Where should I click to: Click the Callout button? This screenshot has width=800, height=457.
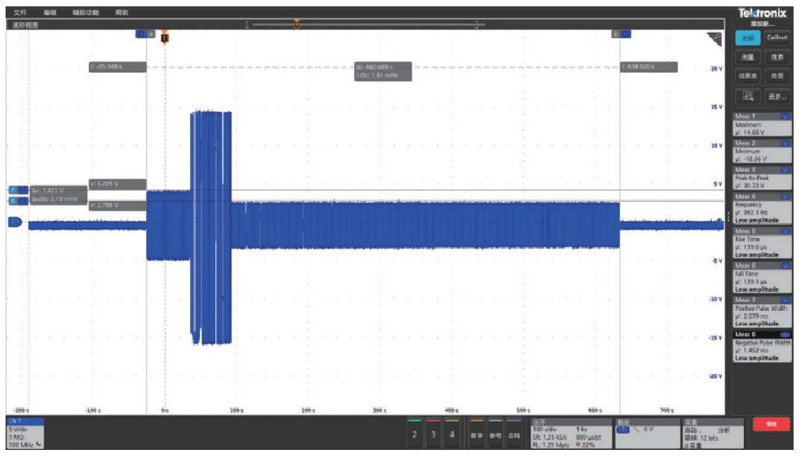[777, 38]
